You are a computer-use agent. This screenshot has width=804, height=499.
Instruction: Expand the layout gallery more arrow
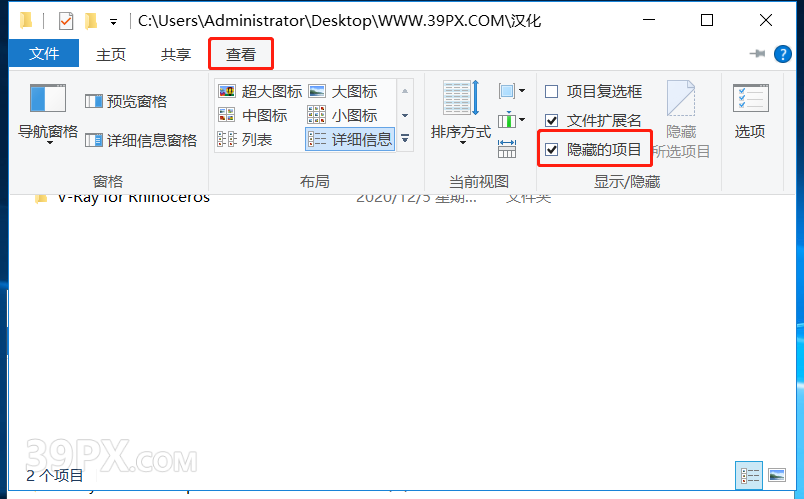tap(405, 138)
